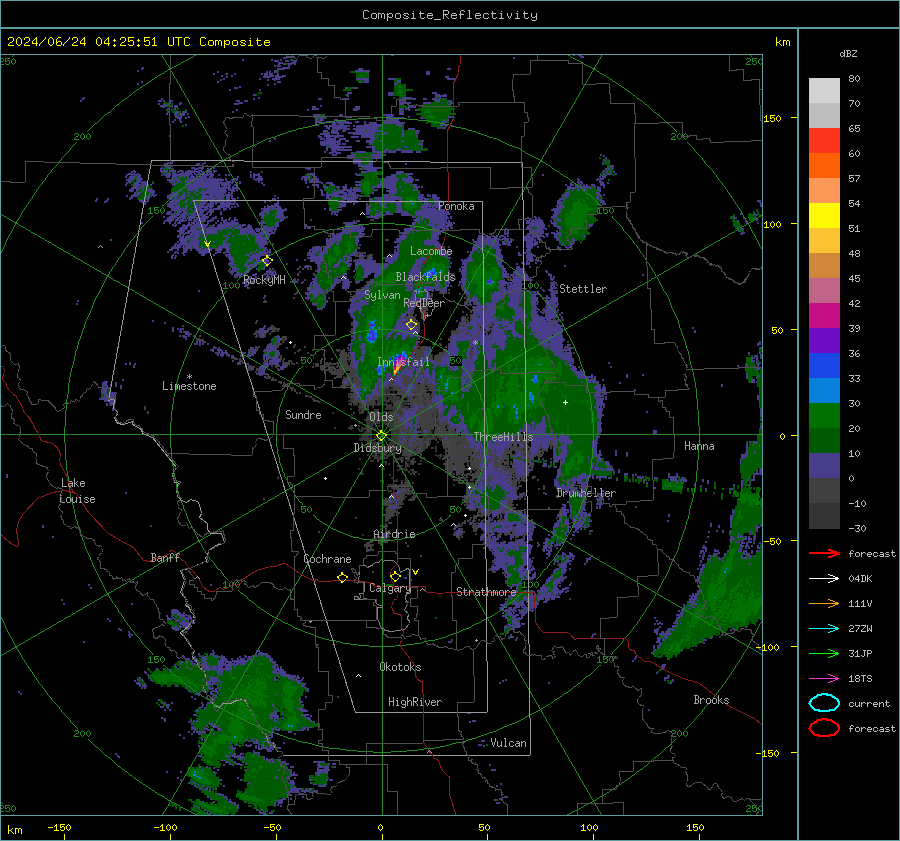Click the yellow diamond marker below RedDeer
The height and width of the screenshot is (841, 900).
(412, 325)
